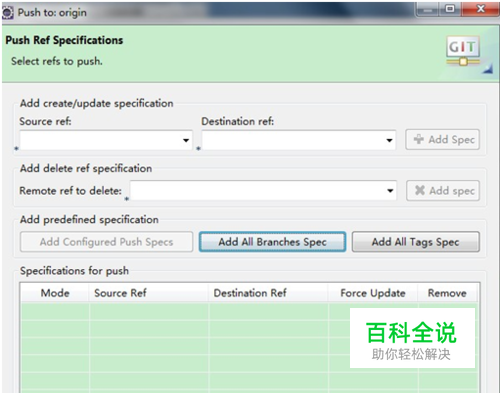Click the Add Configured Push Specs button
Image resolution: width=500 pixels, height=393 pixels.
tap(106, 242)
